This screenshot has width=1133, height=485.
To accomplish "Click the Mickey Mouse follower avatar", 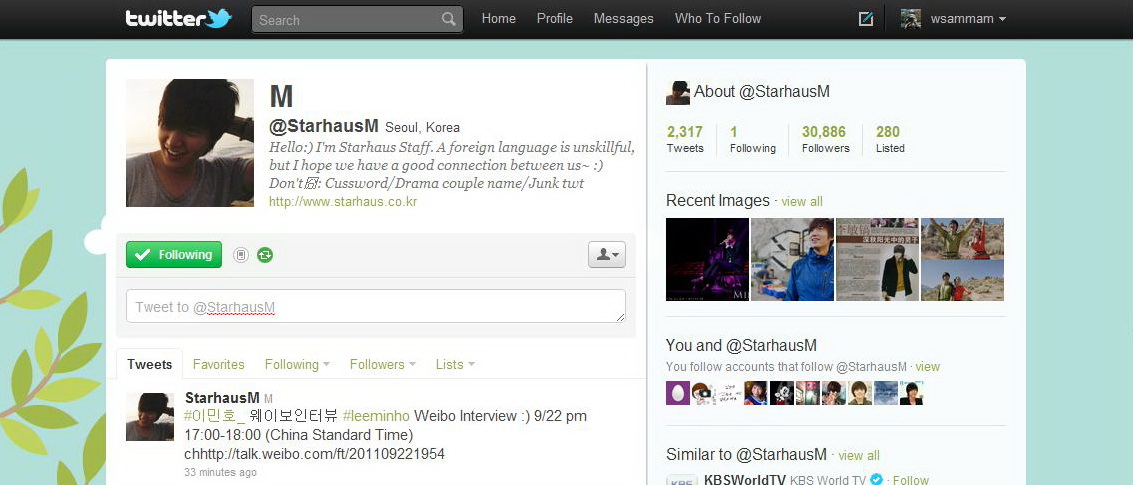I will 782,392.
